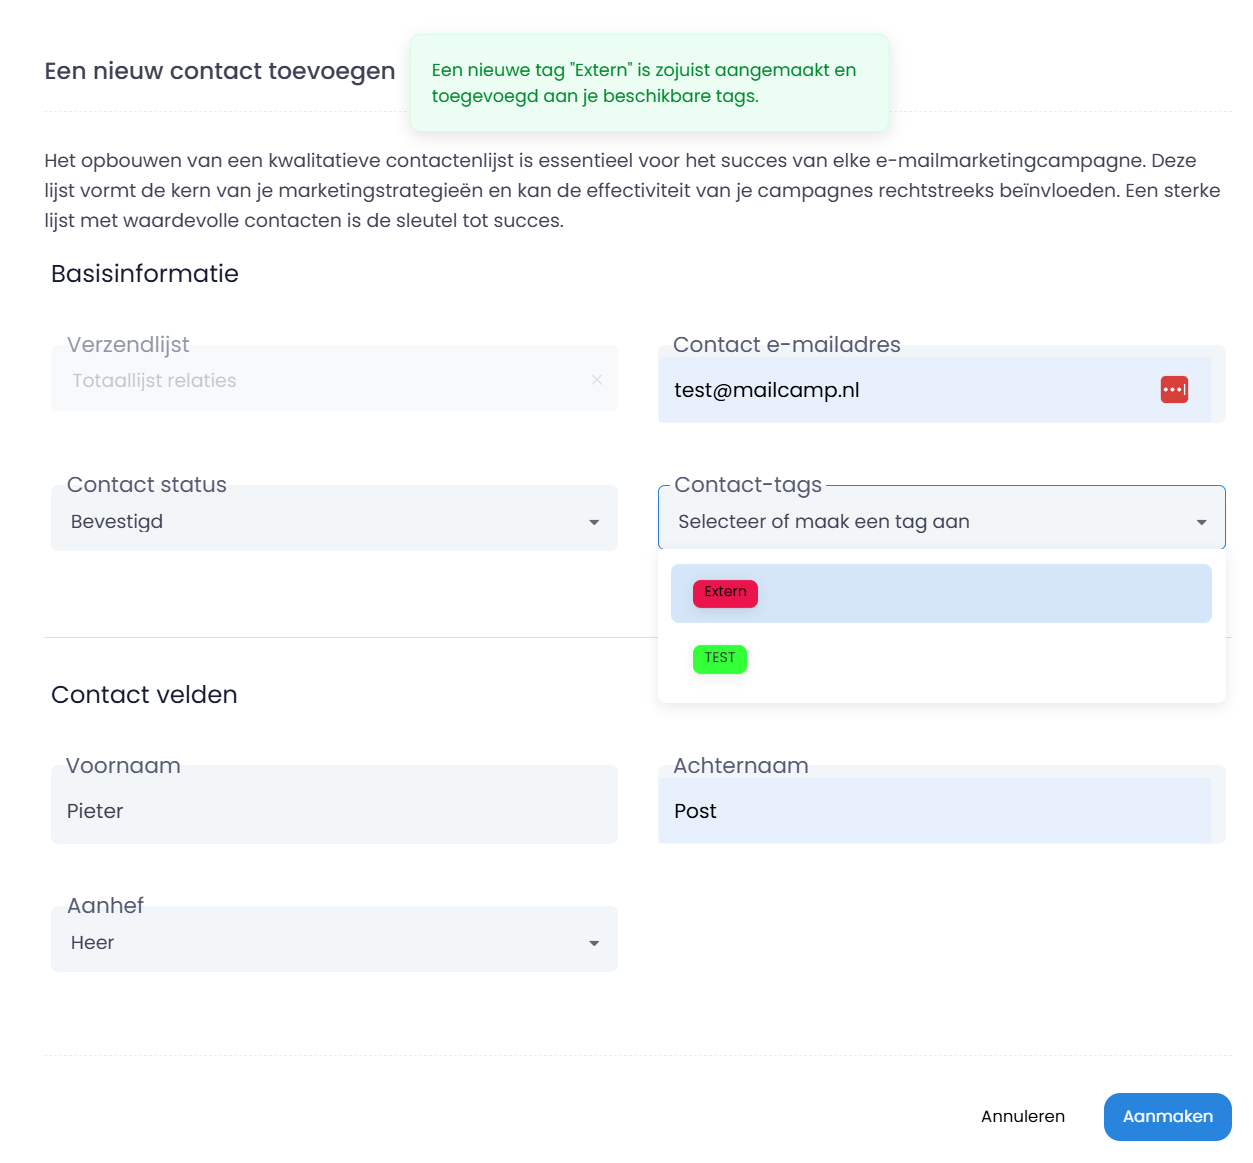
Task: Collapse the Contact-tags dropdown arrow
Action: click(1201, 522)
